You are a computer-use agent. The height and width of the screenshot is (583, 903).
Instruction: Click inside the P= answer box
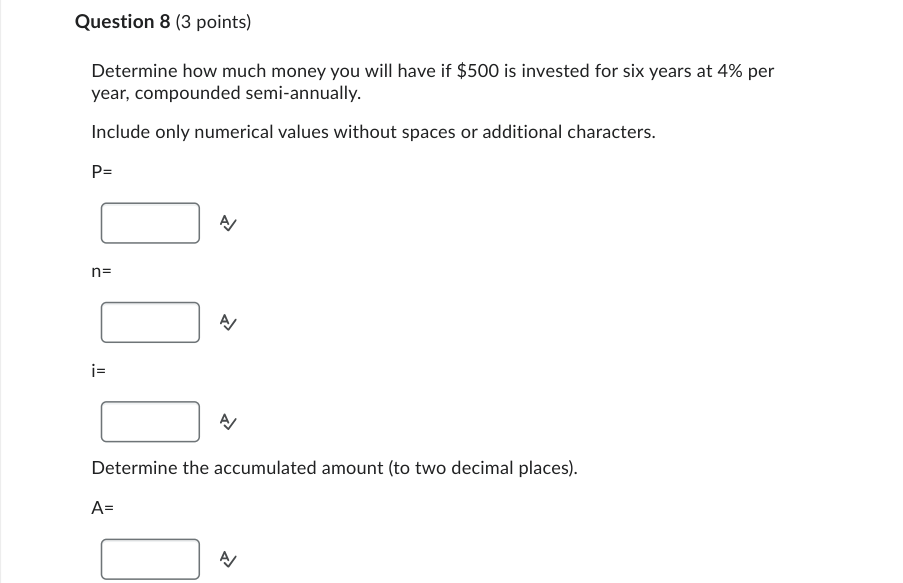pos(149,223)
